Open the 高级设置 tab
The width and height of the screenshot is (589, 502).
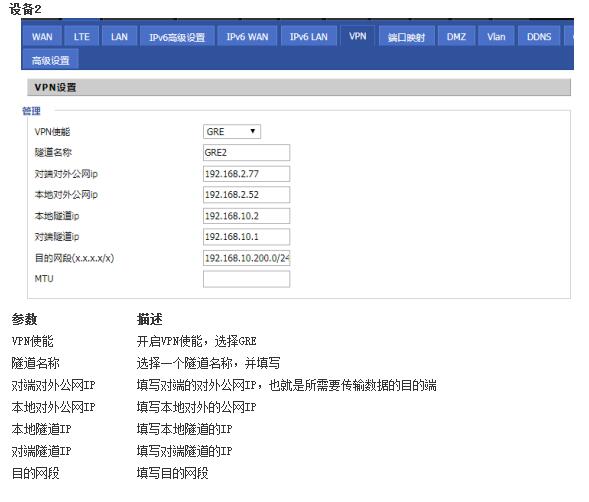point(50,60)
